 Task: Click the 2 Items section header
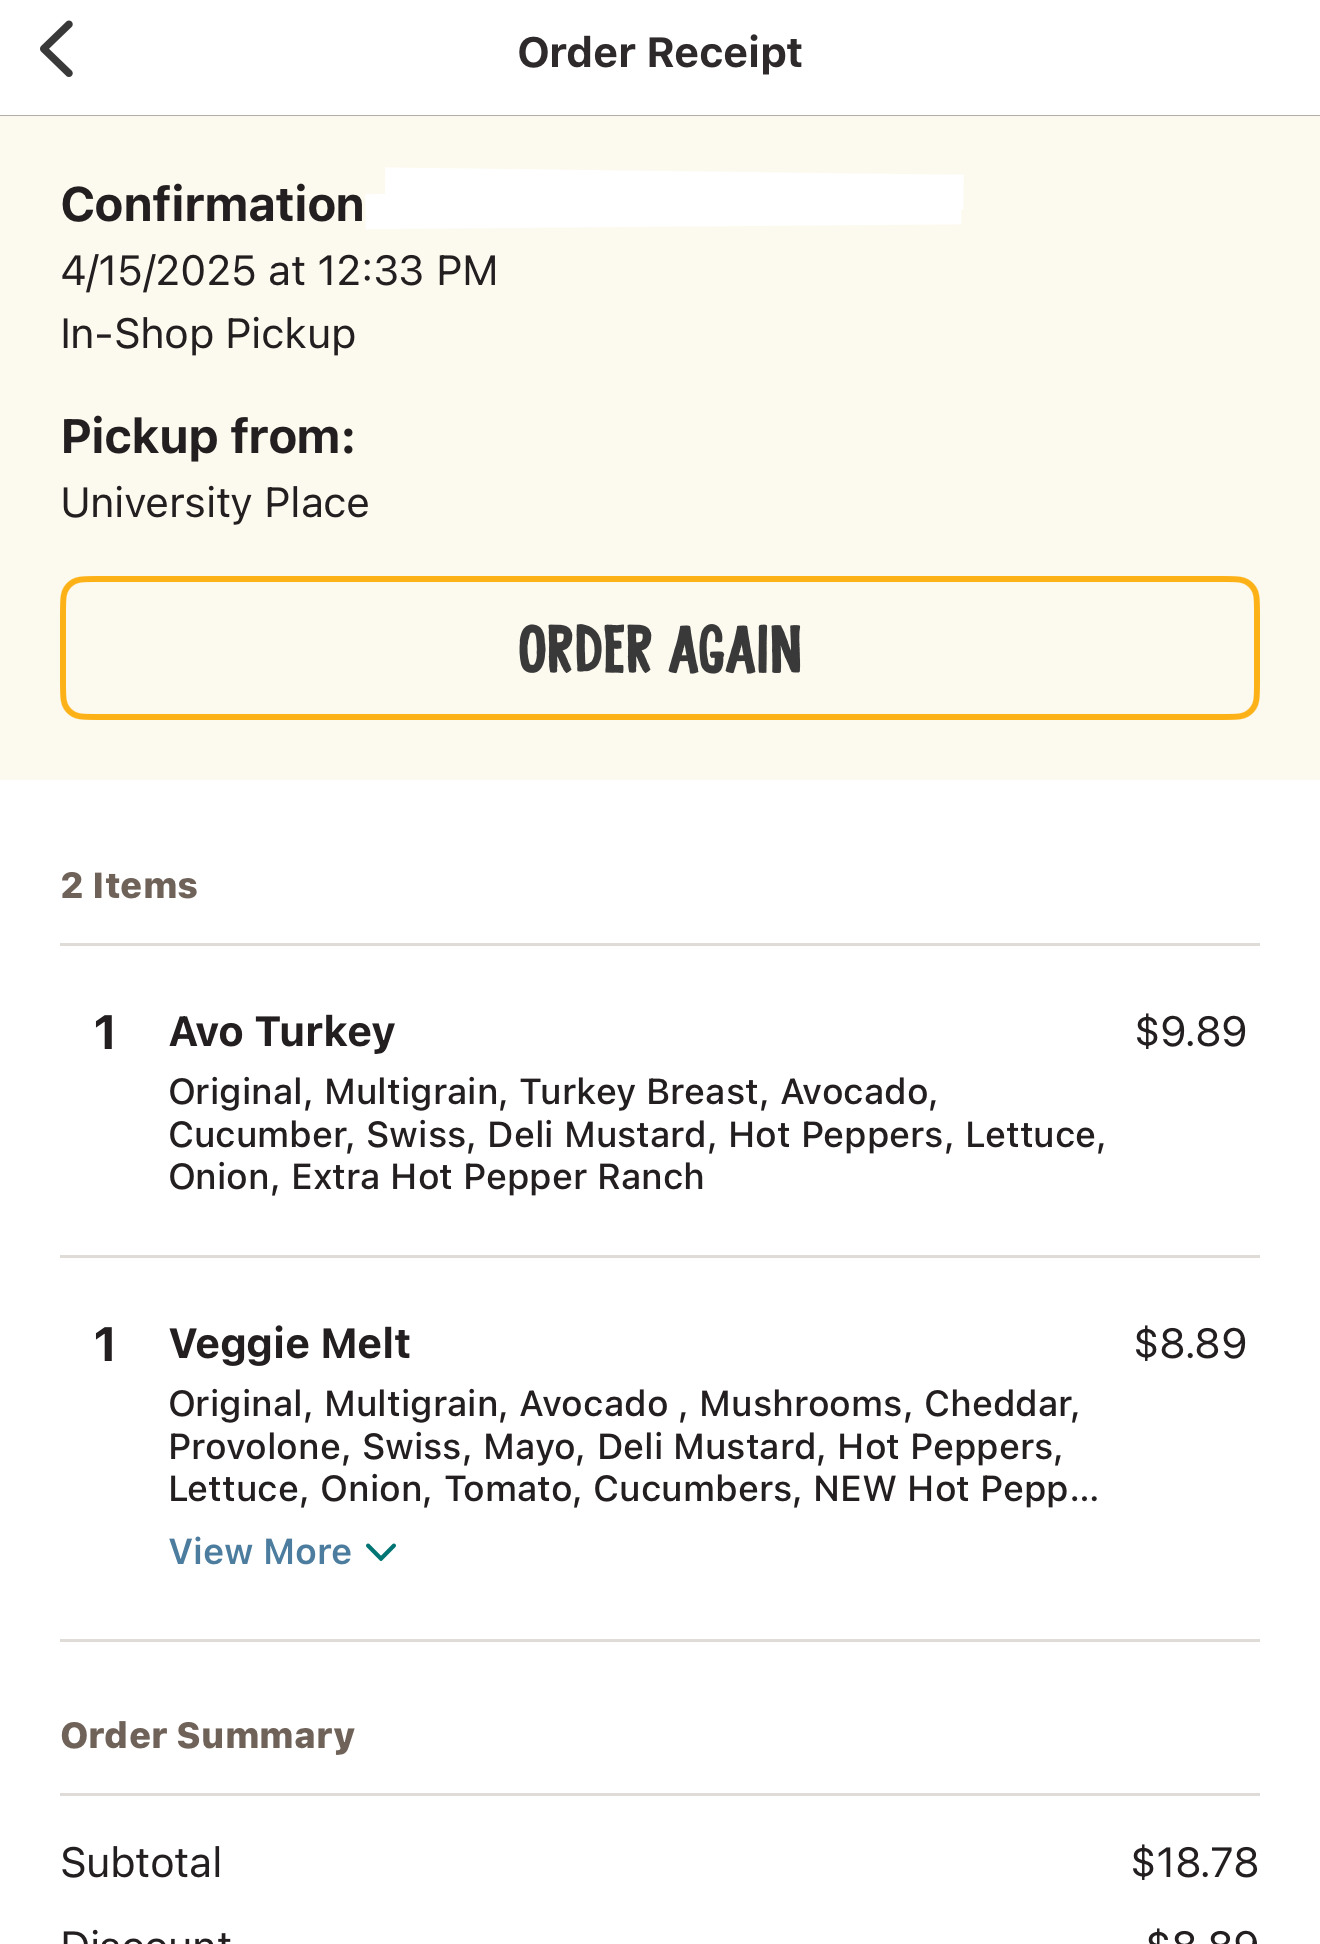pos(129,886)
